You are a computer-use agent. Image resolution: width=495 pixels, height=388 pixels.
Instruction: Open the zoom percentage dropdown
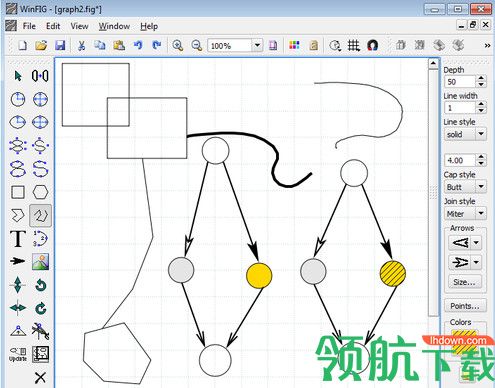(x=257, y=45)
